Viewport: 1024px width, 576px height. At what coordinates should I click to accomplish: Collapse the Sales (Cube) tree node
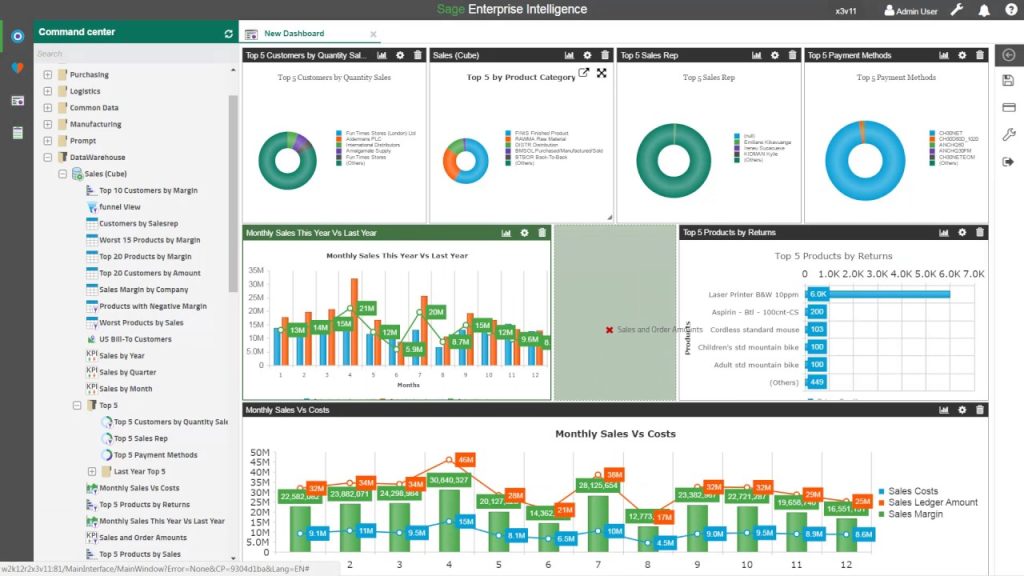[x=62, y=173]
